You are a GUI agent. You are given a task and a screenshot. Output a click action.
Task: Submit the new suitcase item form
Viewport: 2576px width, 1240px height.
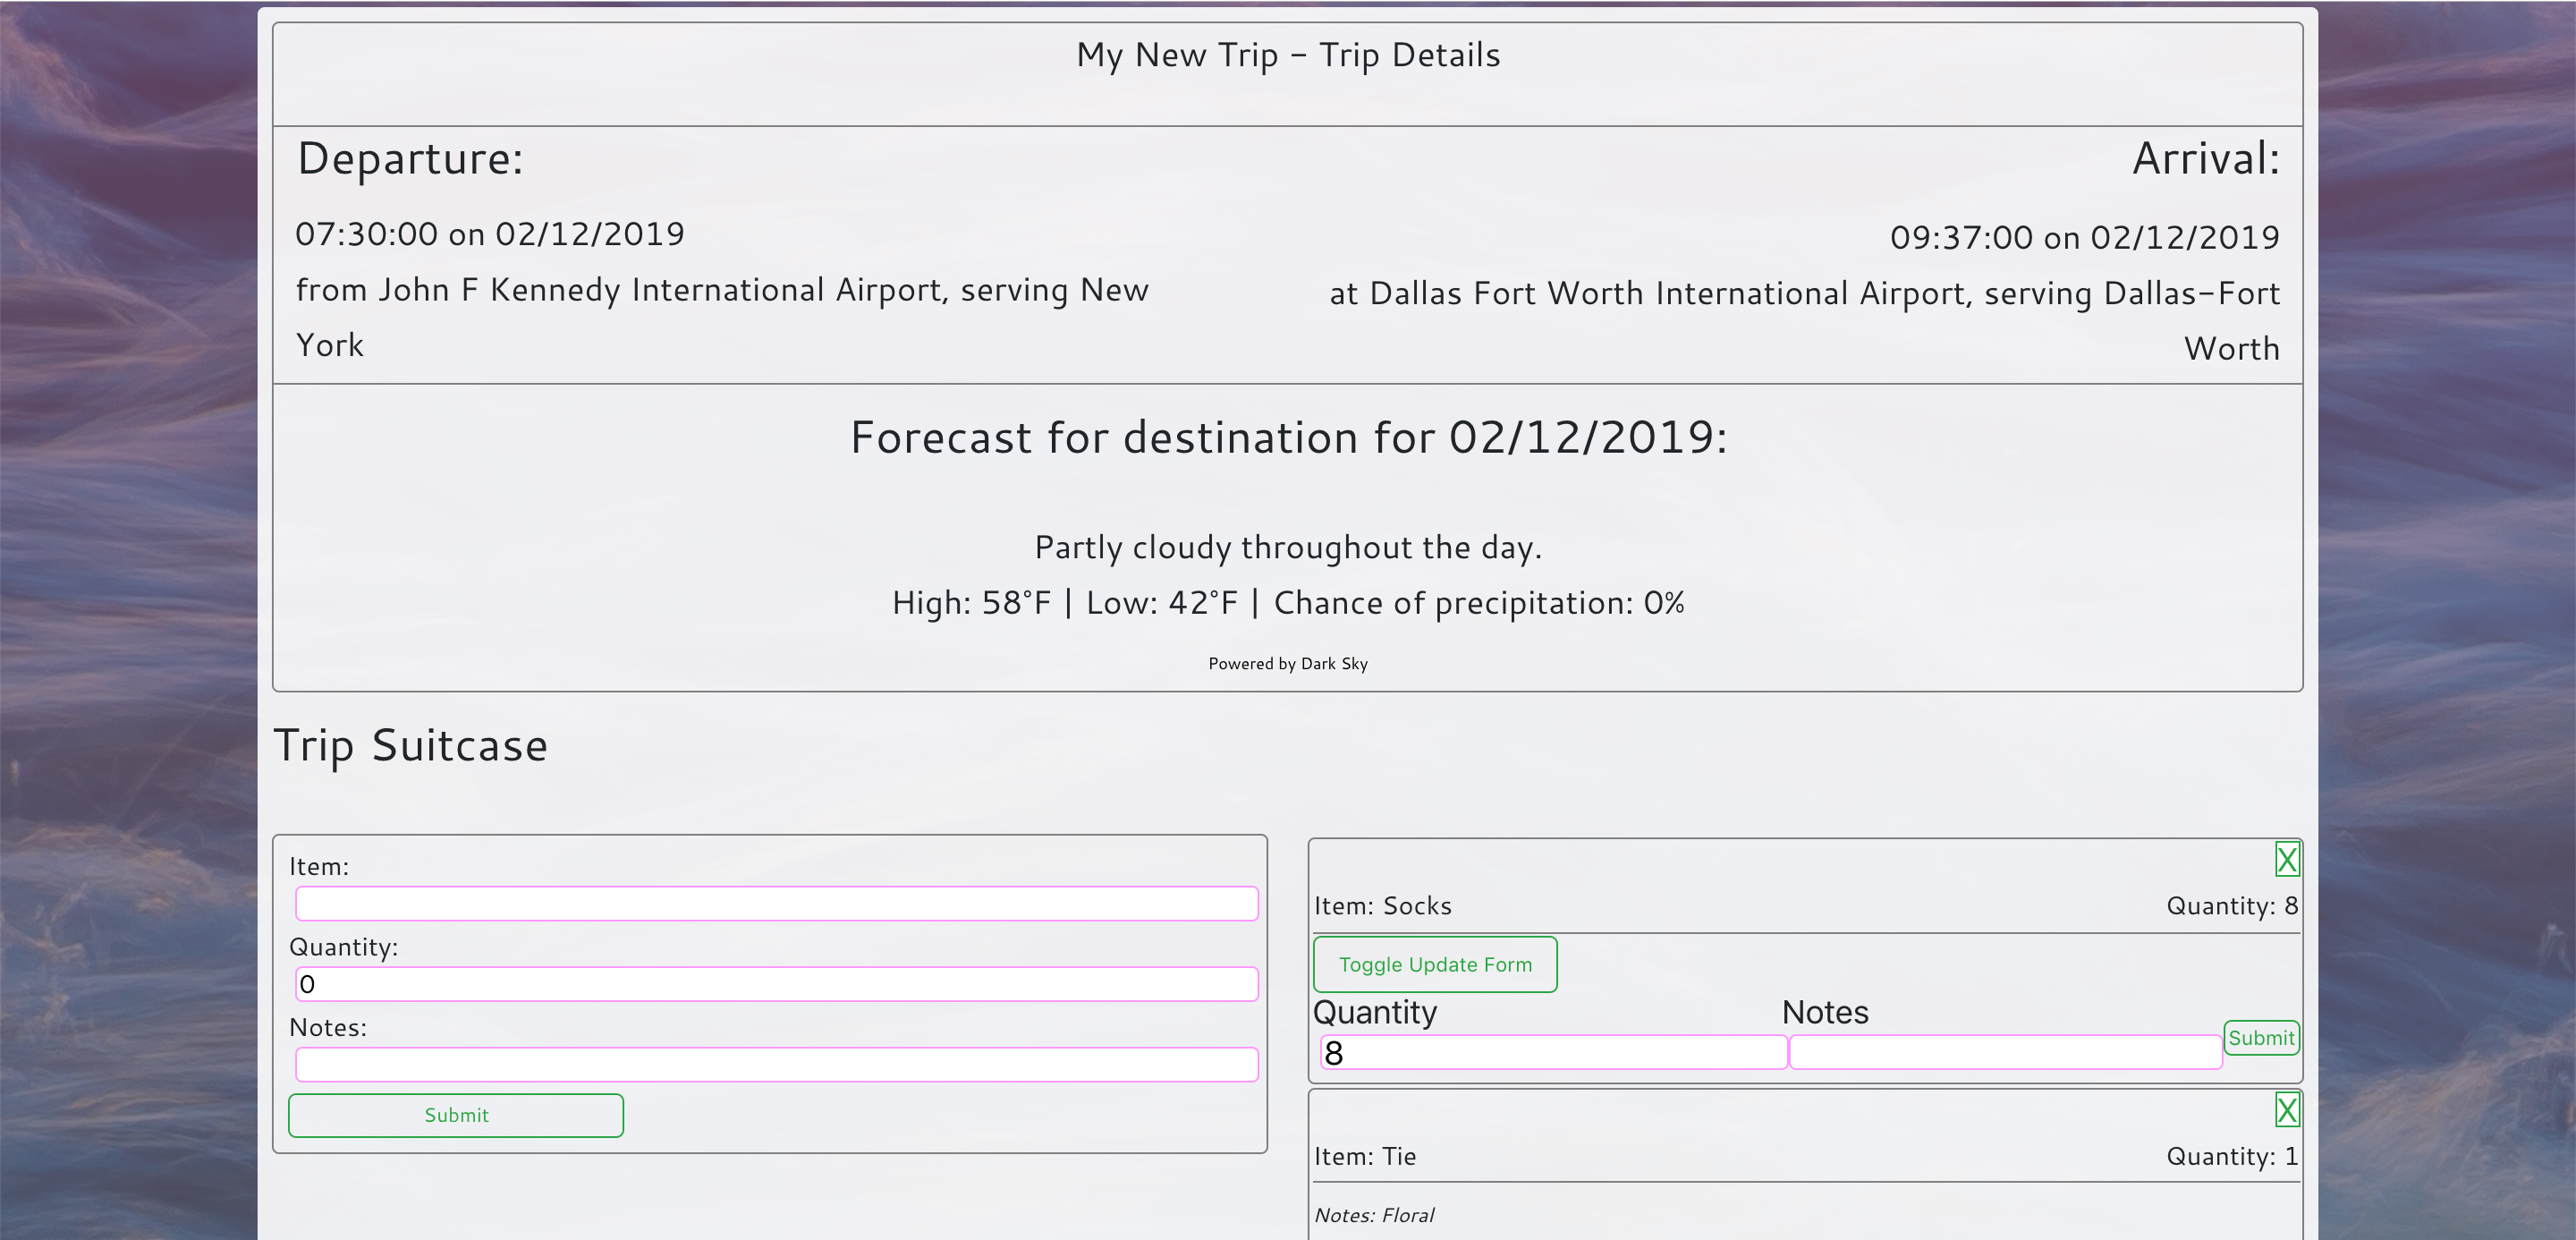pos(456,1115)
